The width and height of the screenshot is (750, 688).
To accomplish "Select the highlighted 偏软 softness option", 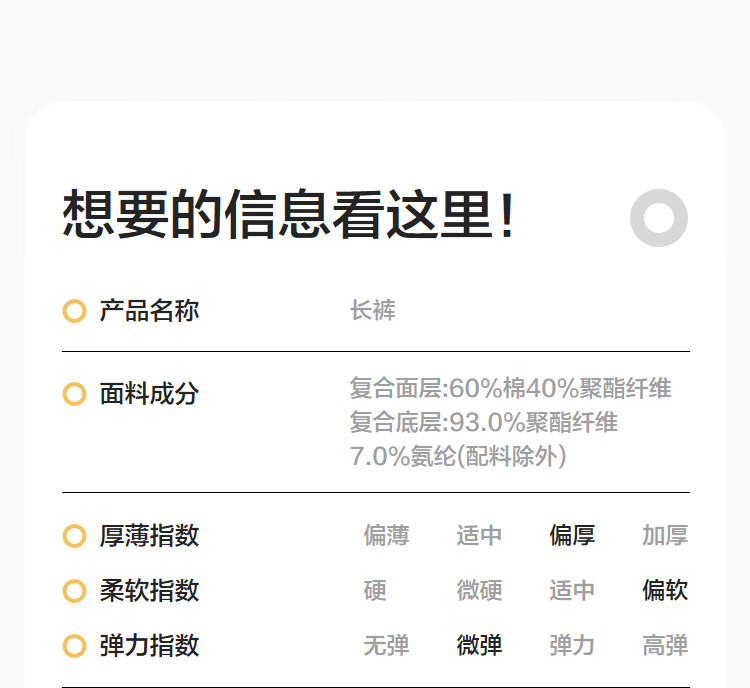I will click(x=665, y=590).
